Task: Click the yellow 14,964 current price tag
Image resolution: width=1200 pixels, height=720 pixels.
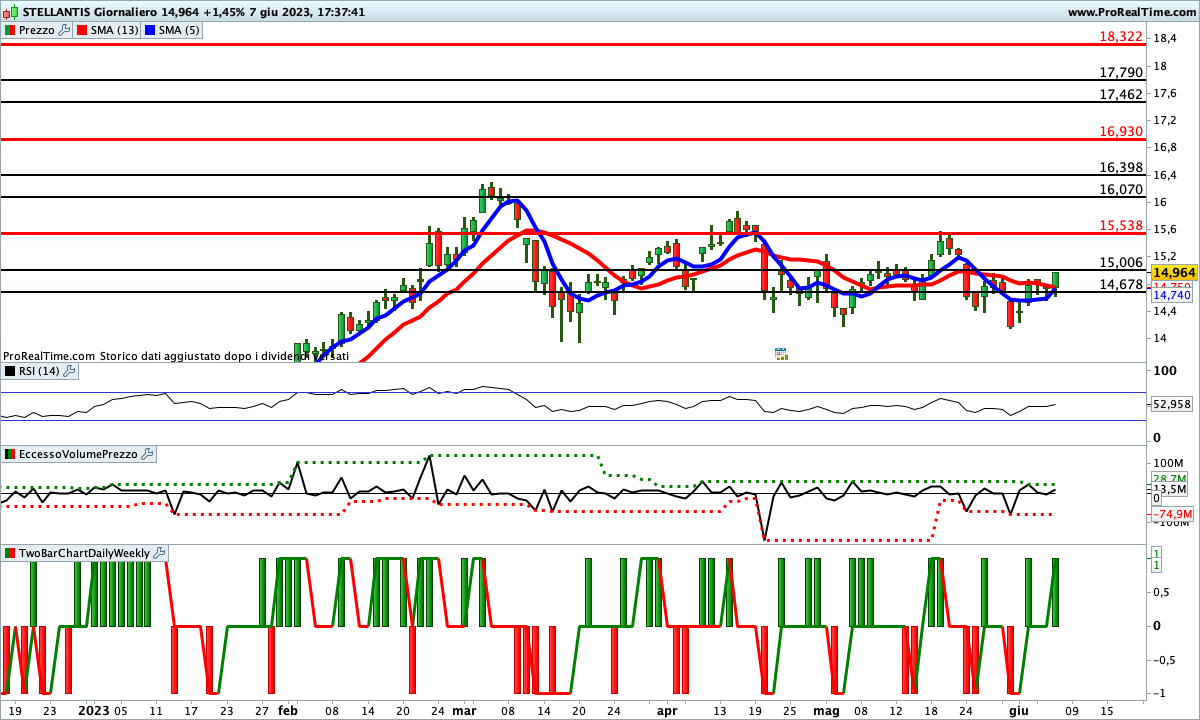Action: click(x=1173, y=272)
